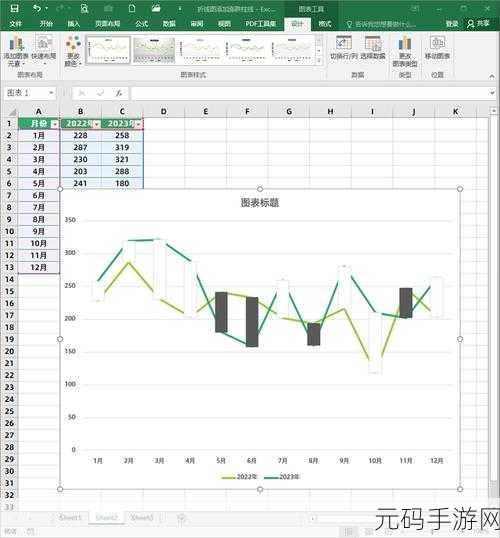Image resolution: width=500 pixels, height=538 pixels.
Task: Apply the fifth chart style thumbnail
Action: pos(292,50)
